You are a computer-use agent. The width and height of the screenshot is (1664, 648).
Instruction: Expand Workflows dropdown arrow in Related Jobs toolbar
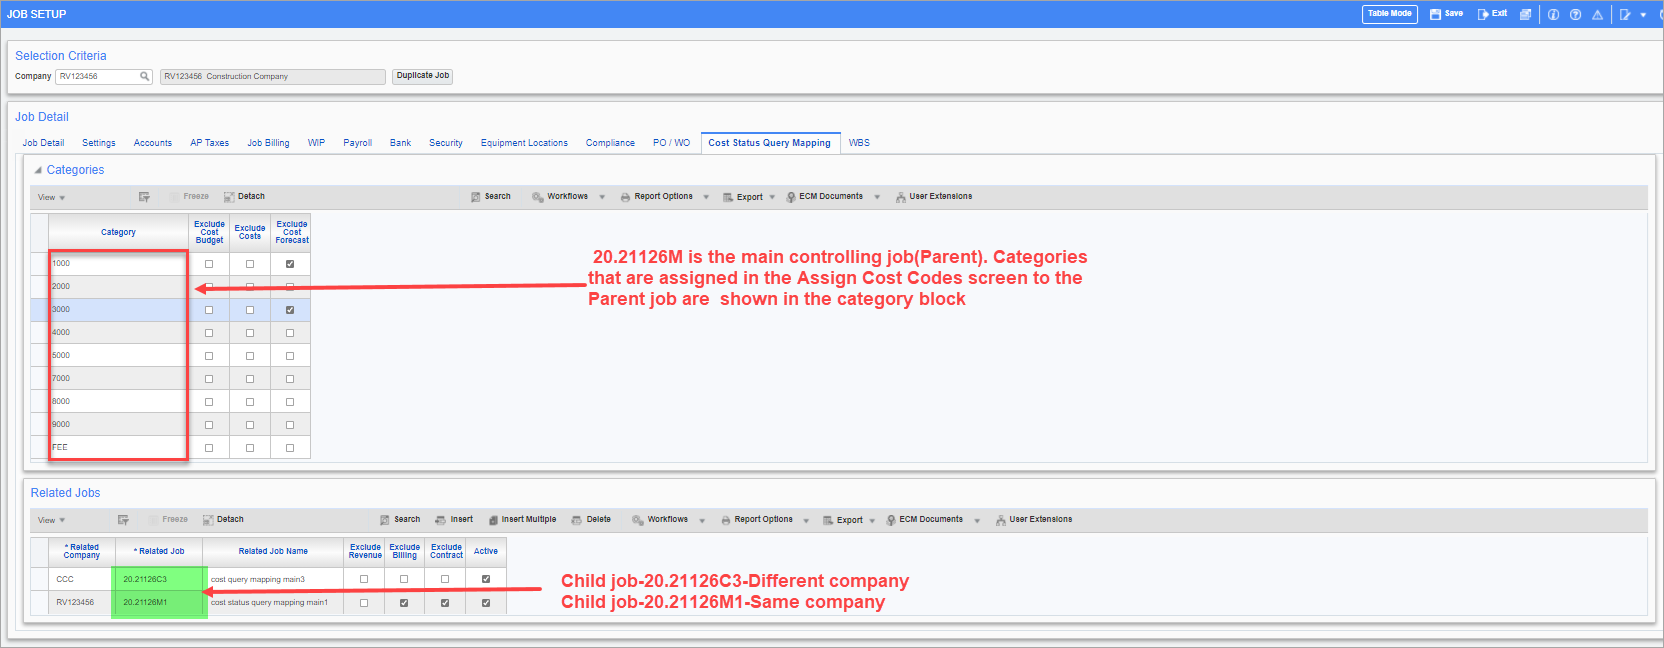coord(702,520)
